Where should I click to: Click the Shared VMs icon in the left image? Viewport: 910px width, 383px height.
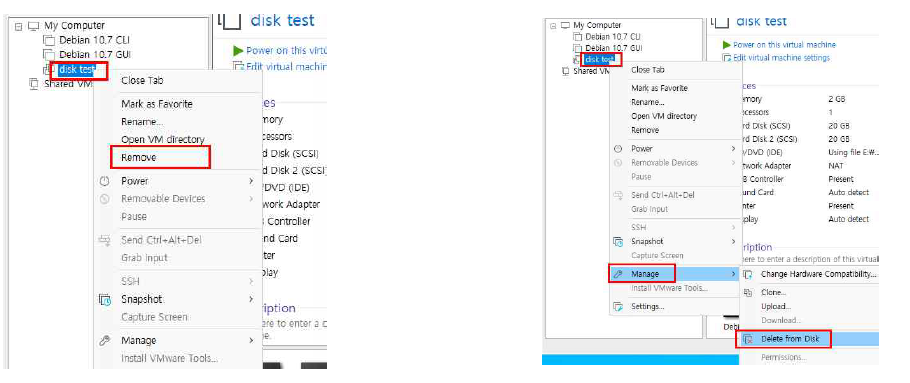click(34, 84)
